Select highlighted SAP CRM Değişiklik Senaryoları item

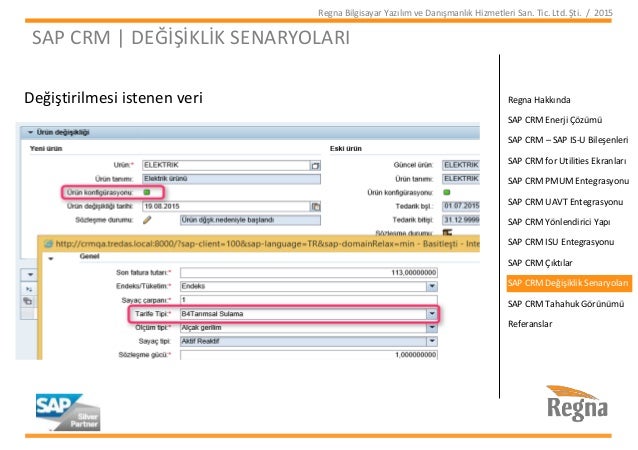click(569, 283)
